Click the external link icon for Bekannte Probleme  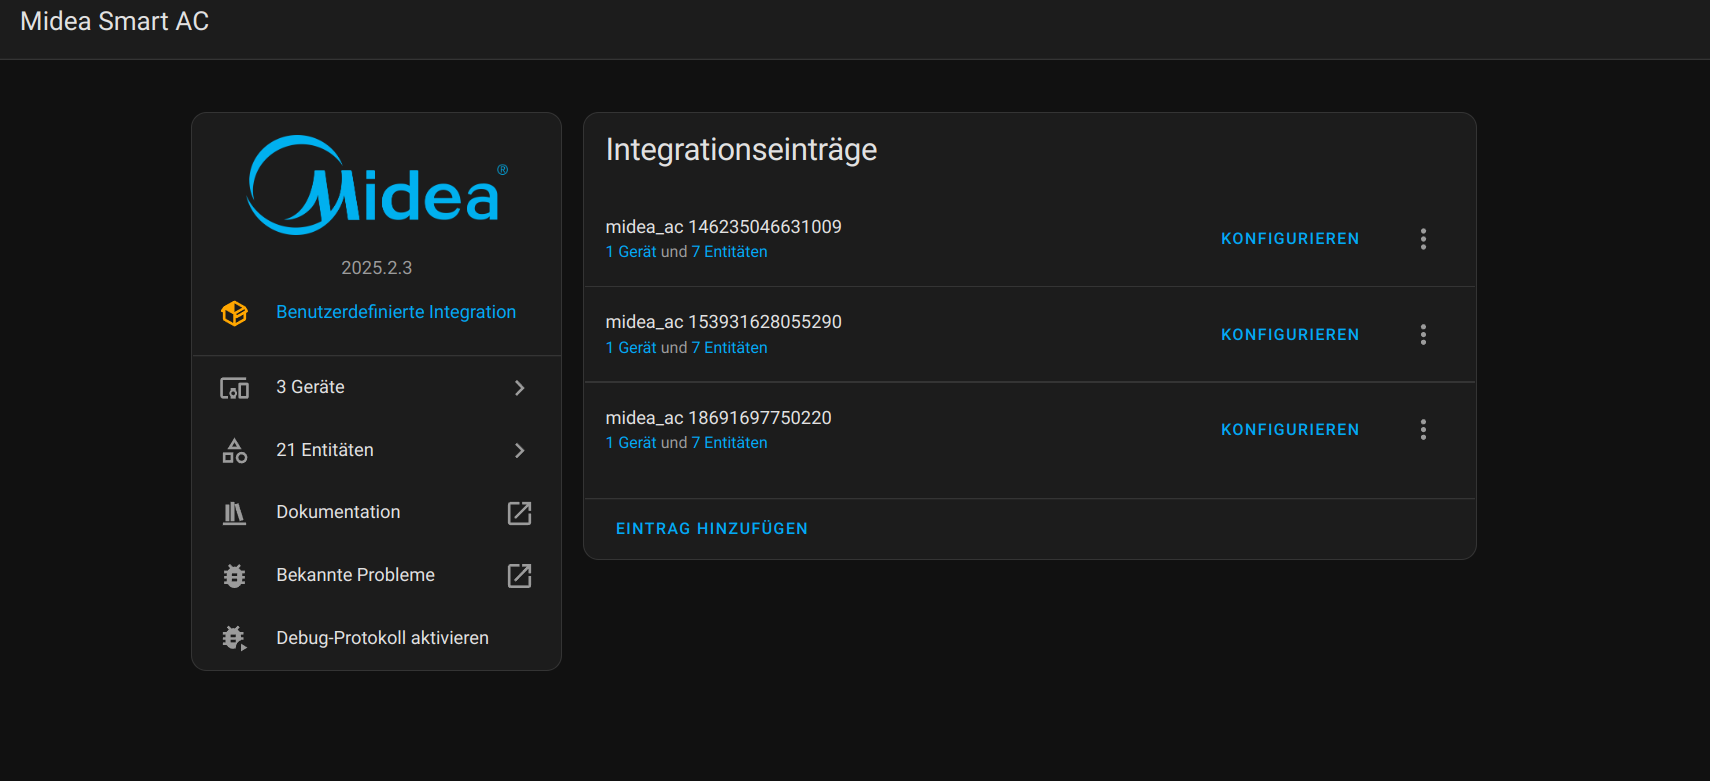(x=519, y=576)
